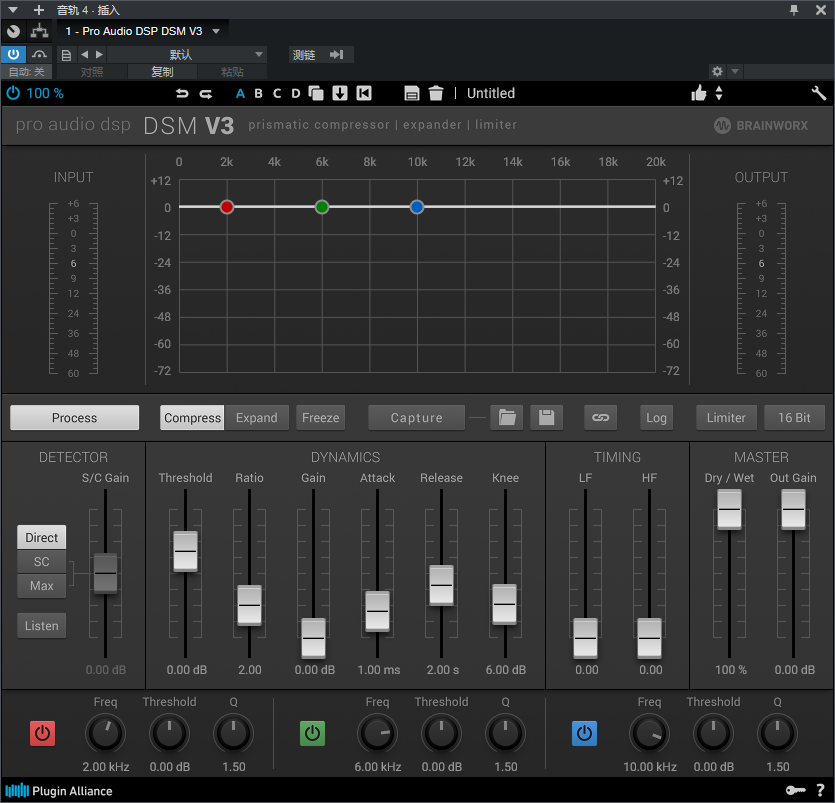Toggle plugin bypass power at 100 %
835x803 pixels.
13,93
